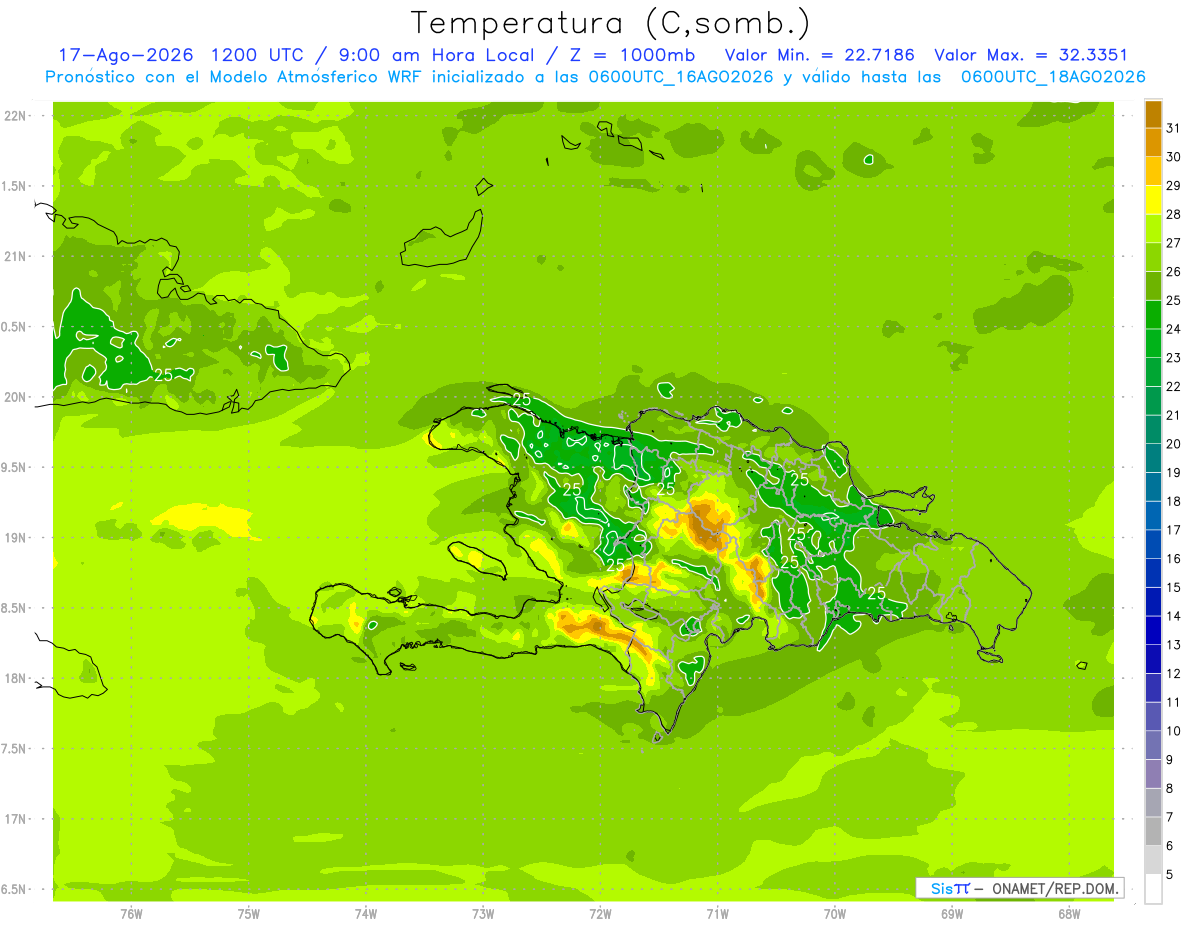Viewport: 1200px width, 927px height.
Task: Click the "31" label on the color scale
Action: point(1173,129)
